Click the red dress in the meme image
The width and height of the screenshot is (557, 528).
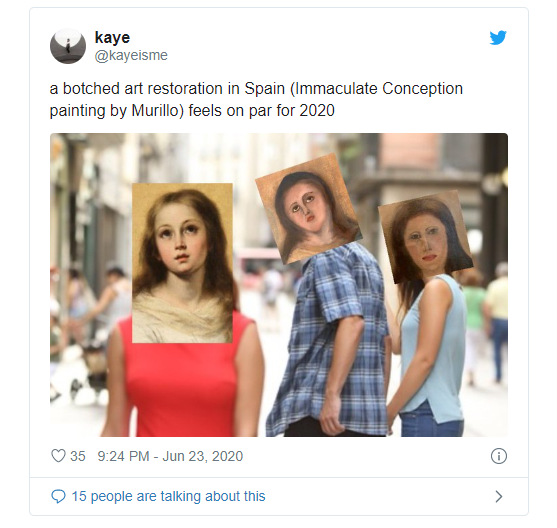pos(181,387)
